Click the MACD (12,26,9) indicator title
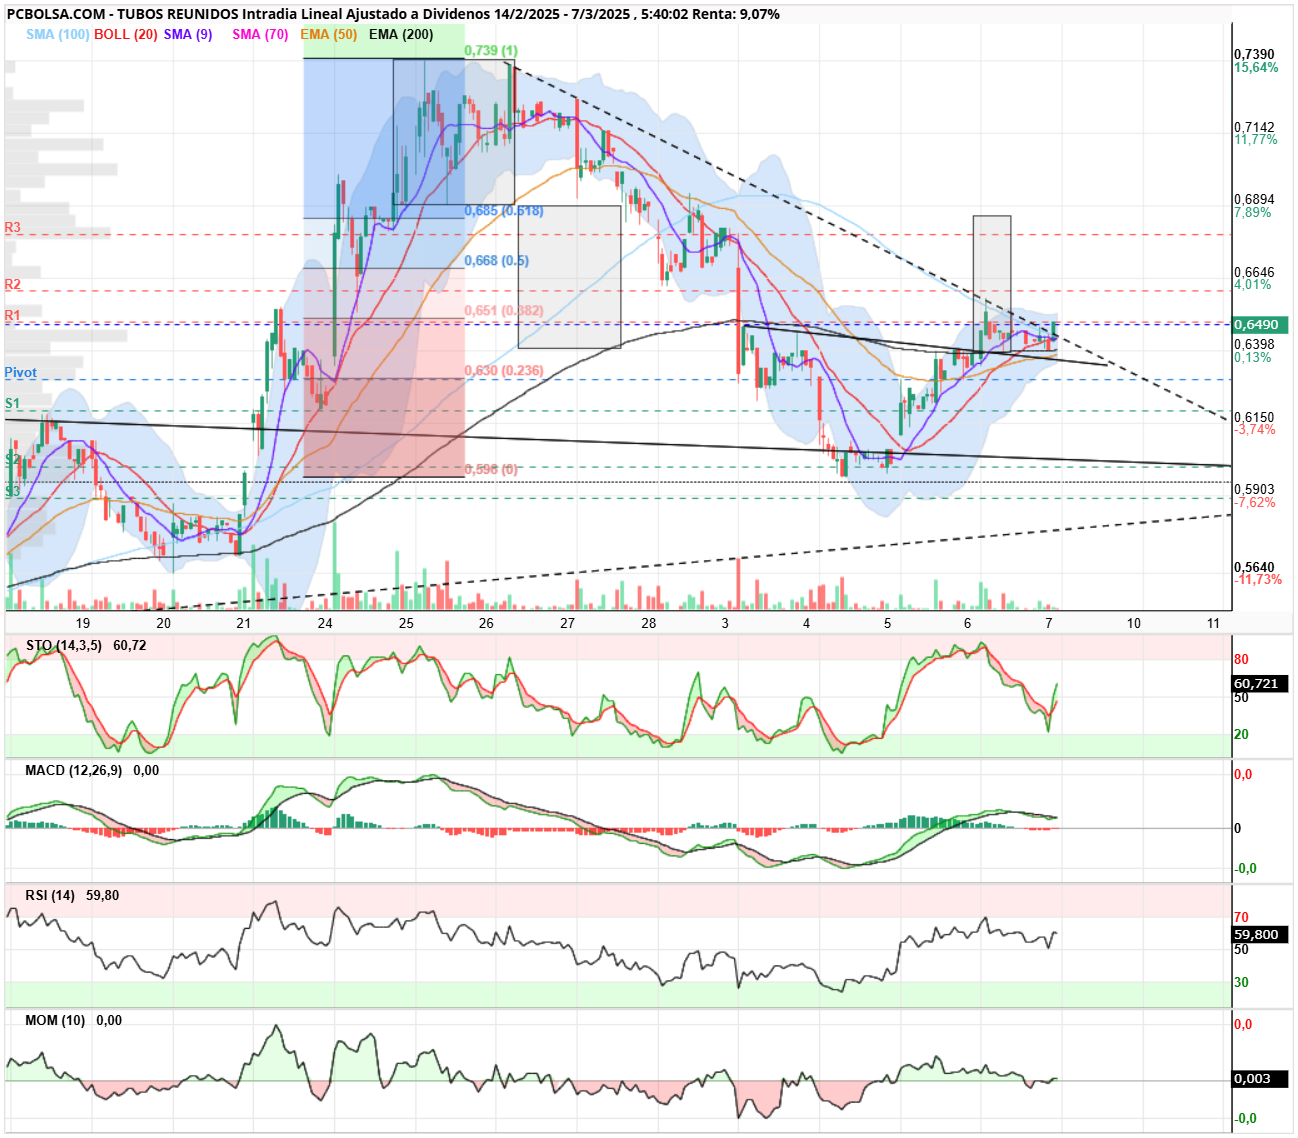The height and width of the screenshot is (1138, 1298). [x=73, y=770]
